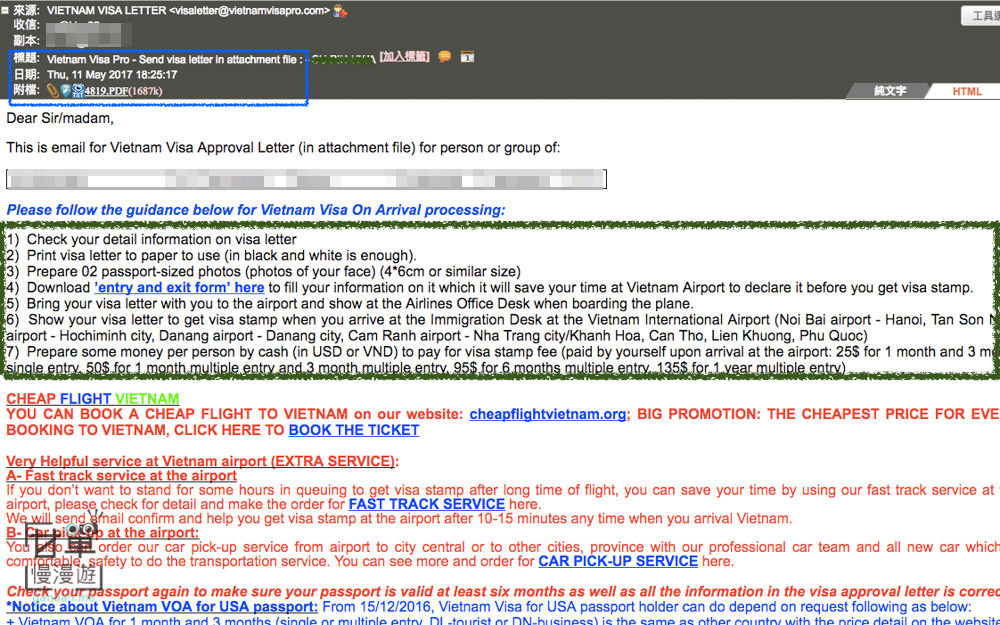Collapse the email header details

pos(5,10)
